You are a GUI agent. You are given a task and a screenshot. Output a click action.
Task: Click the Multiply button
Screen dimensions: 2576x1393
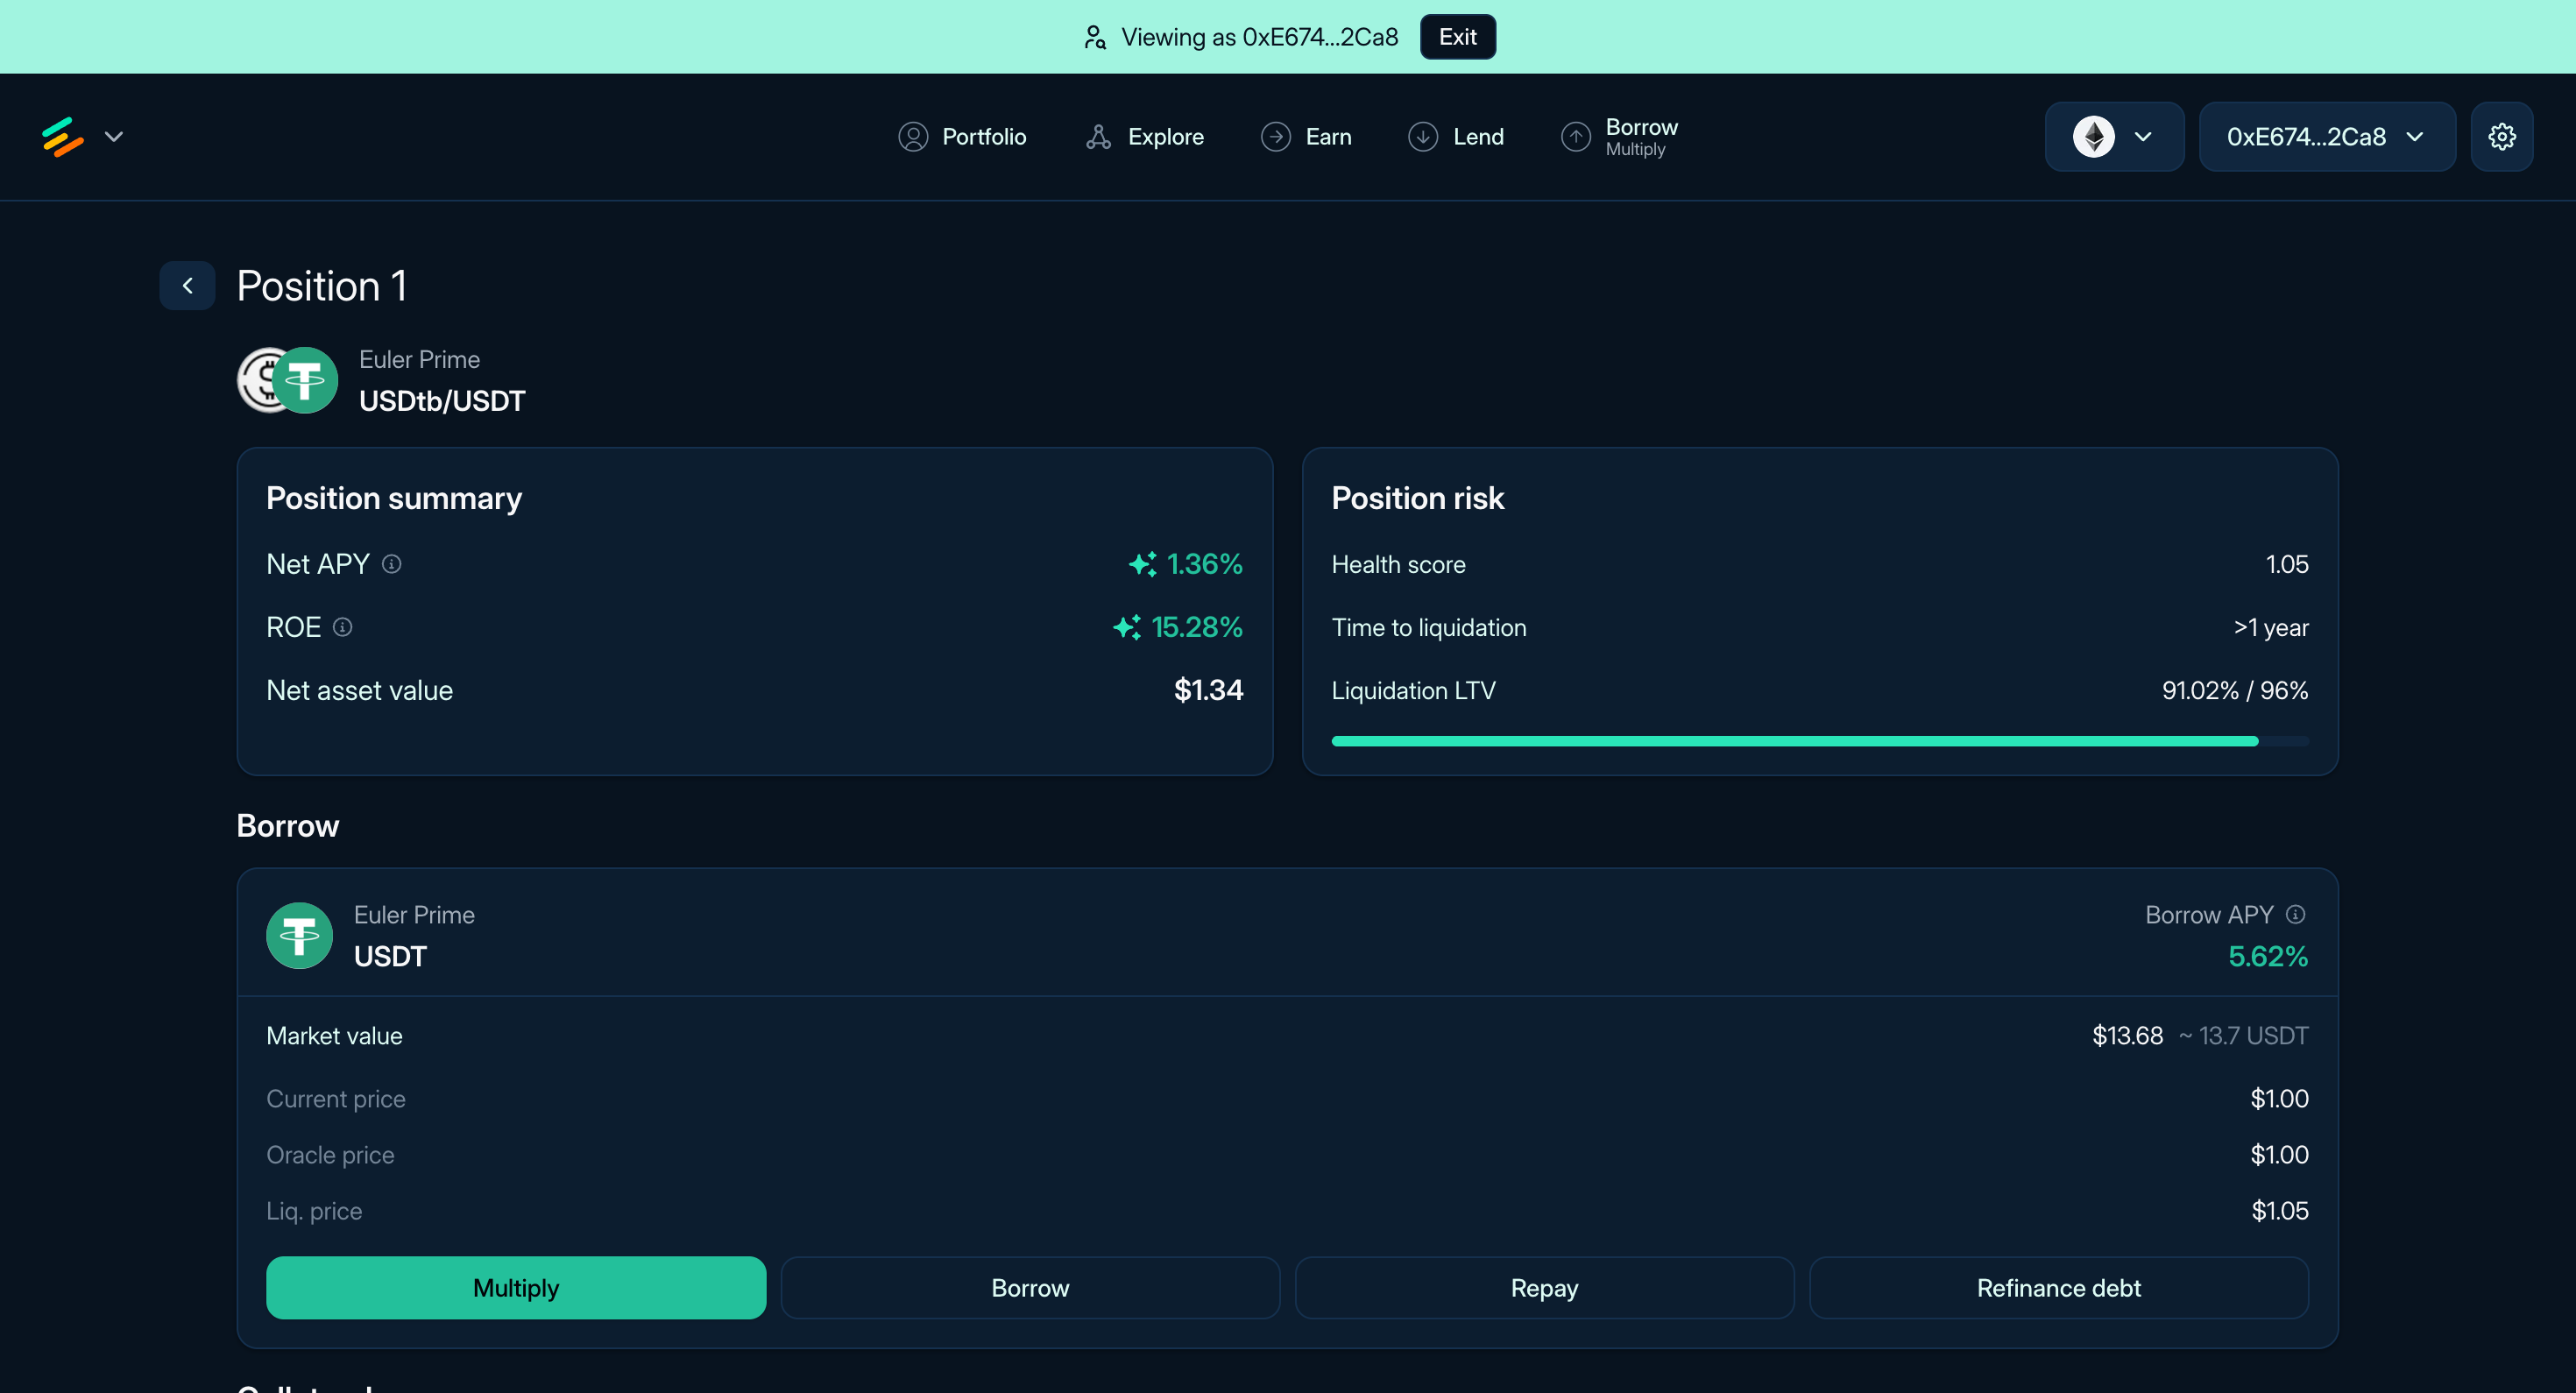[x=516, y=1288]
